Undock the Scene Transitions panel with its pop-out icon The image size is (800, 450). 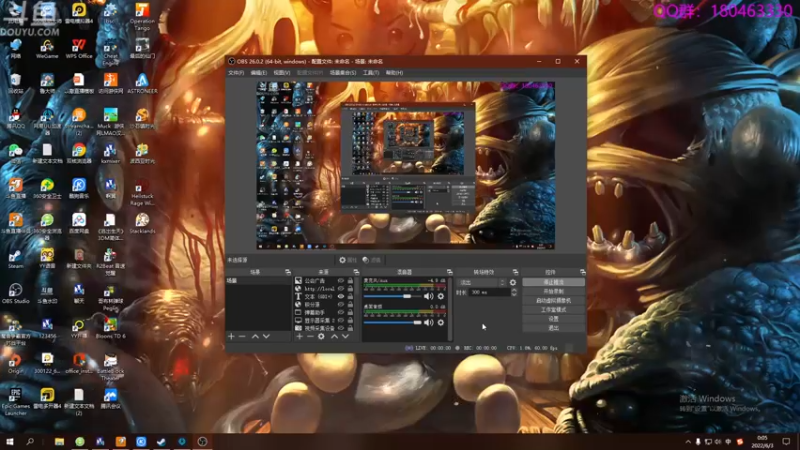[x=515, y=272]
